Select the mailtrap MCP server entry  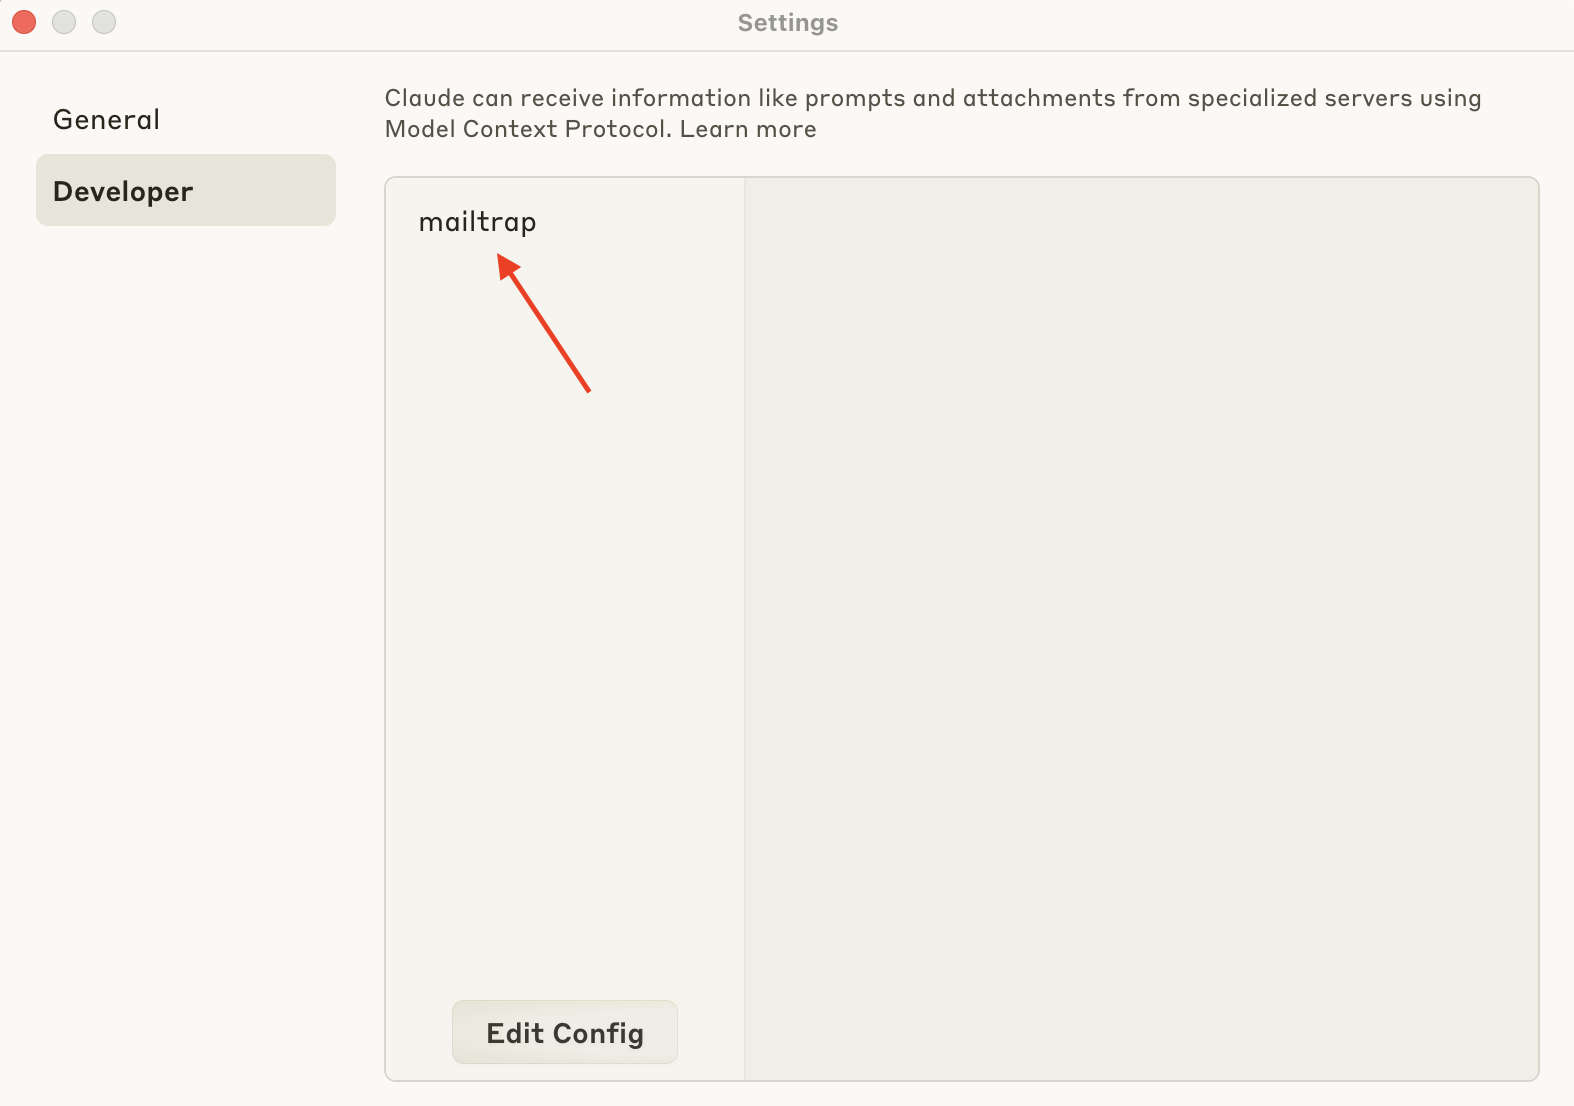(477, 222)
